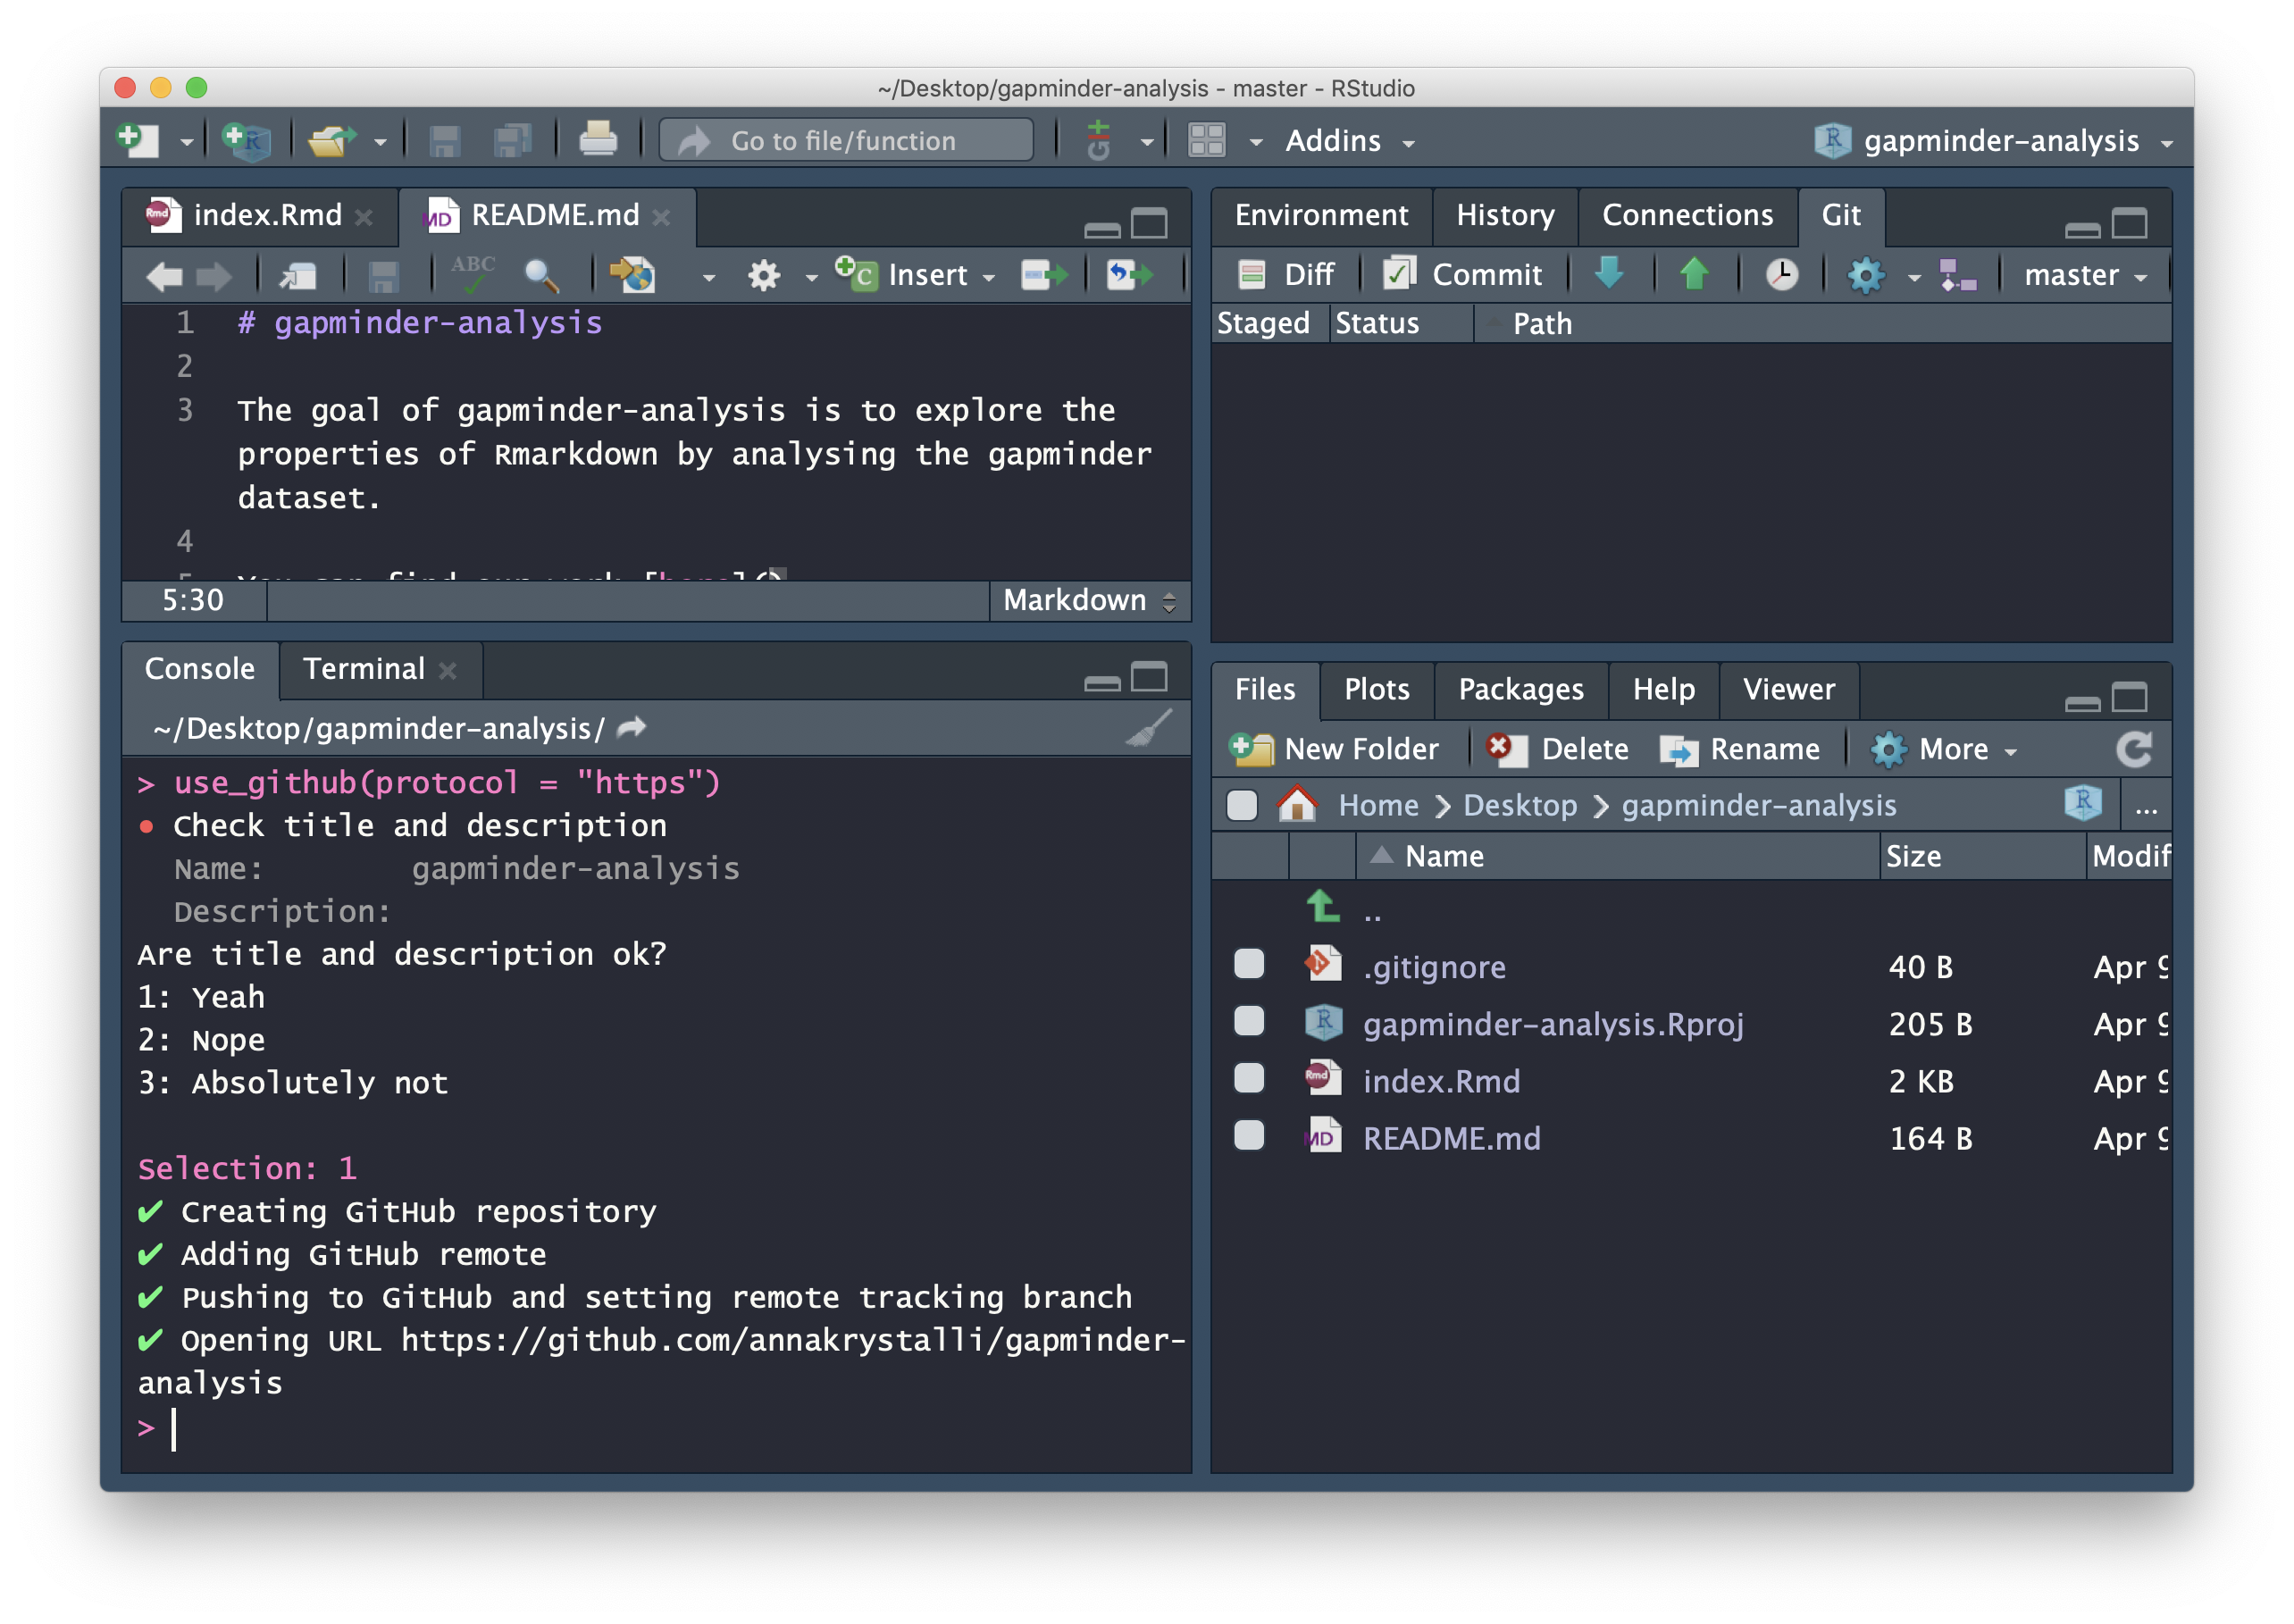Click the Commit button in Git pane
This screenshot has width=2294, height=1624.
point(1462,274)
